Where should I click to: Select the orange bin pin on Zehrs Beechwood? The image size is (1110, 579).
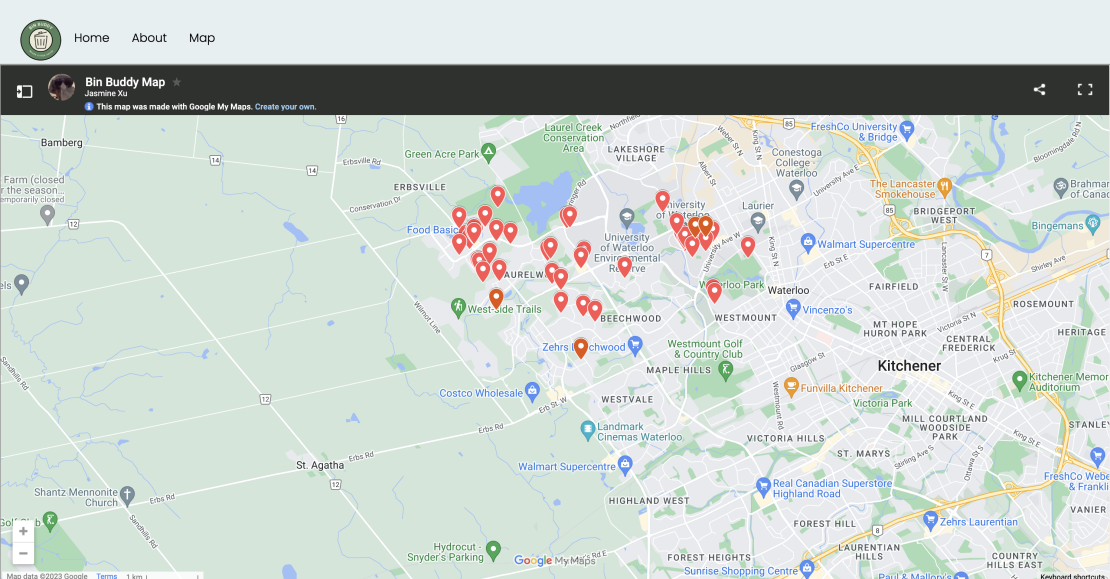580,348
